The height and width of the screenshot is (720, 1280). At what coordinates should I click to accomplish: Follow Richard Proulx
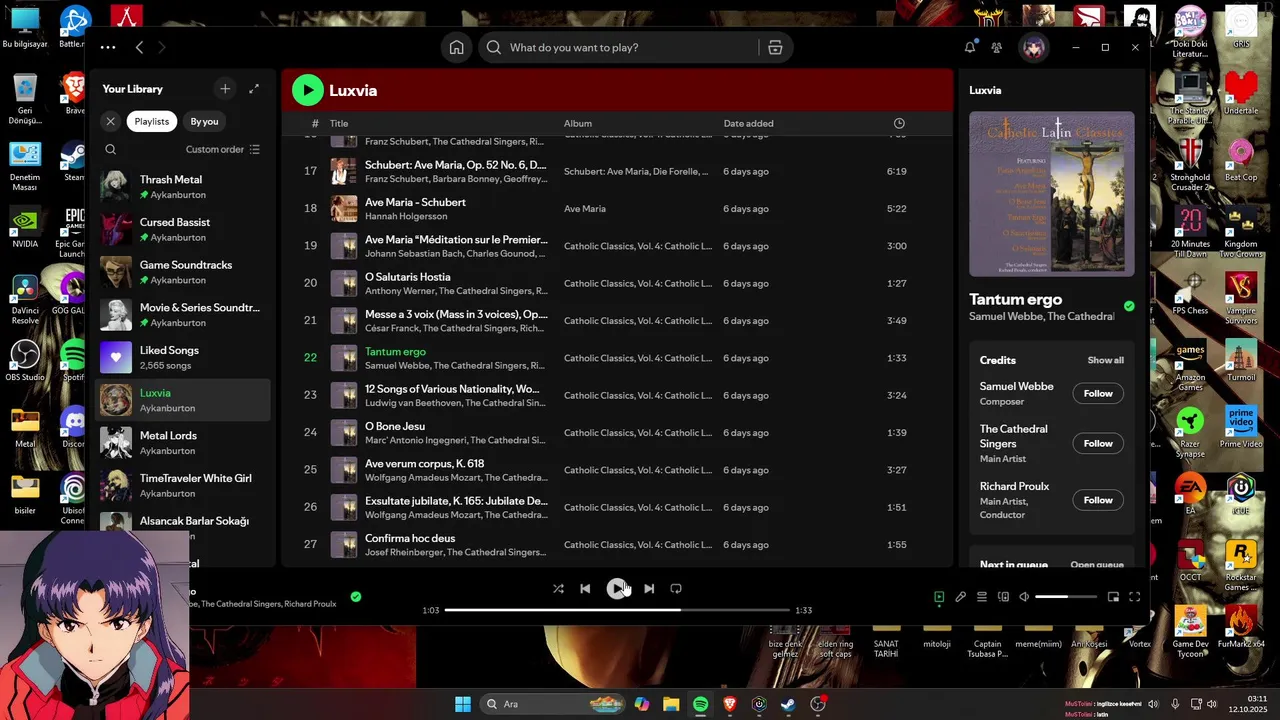coord(1098,500)
